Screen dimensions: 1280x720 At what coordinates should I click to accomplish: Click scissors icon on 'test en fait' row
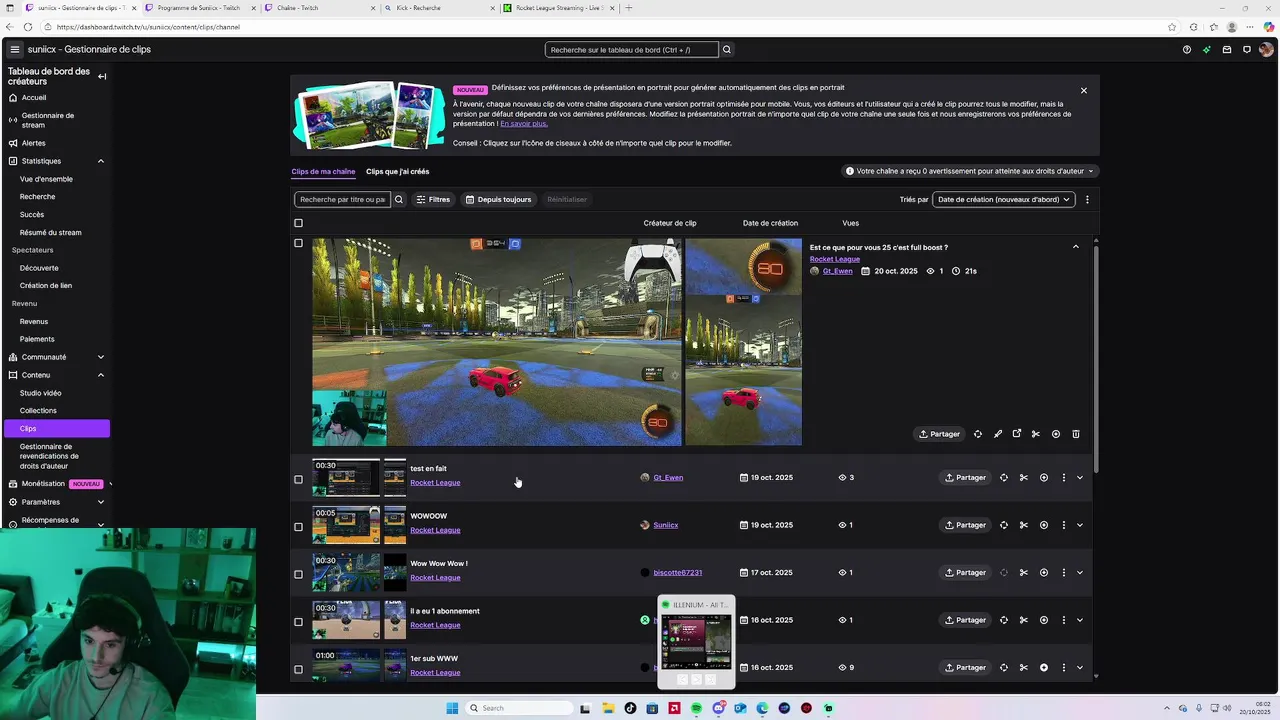[1024, 478]
